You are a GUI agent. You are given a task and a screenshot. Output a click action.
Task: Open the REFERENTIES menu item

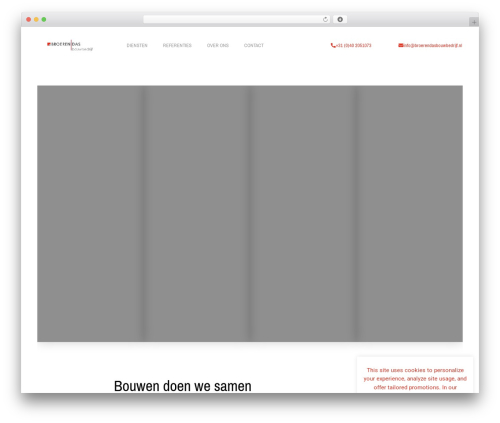click(x=177, y=45)
